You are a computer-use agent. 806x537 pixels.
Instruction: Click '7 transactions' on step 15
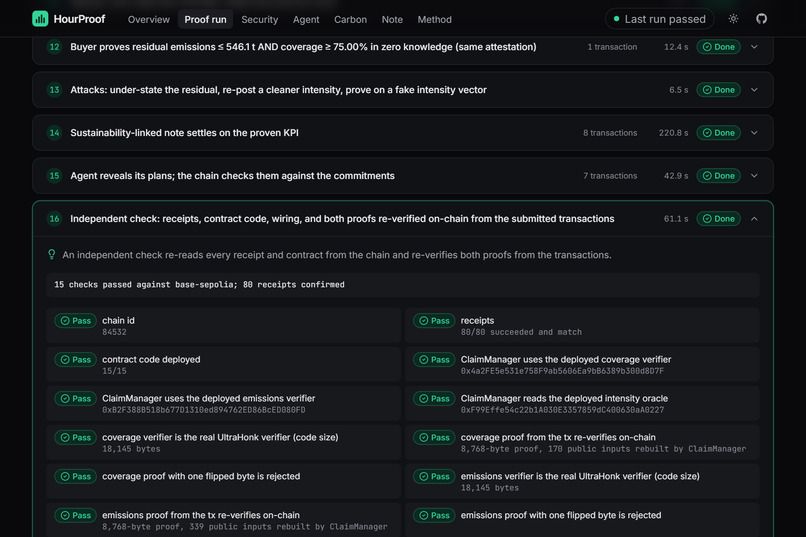tap(610, 176)
